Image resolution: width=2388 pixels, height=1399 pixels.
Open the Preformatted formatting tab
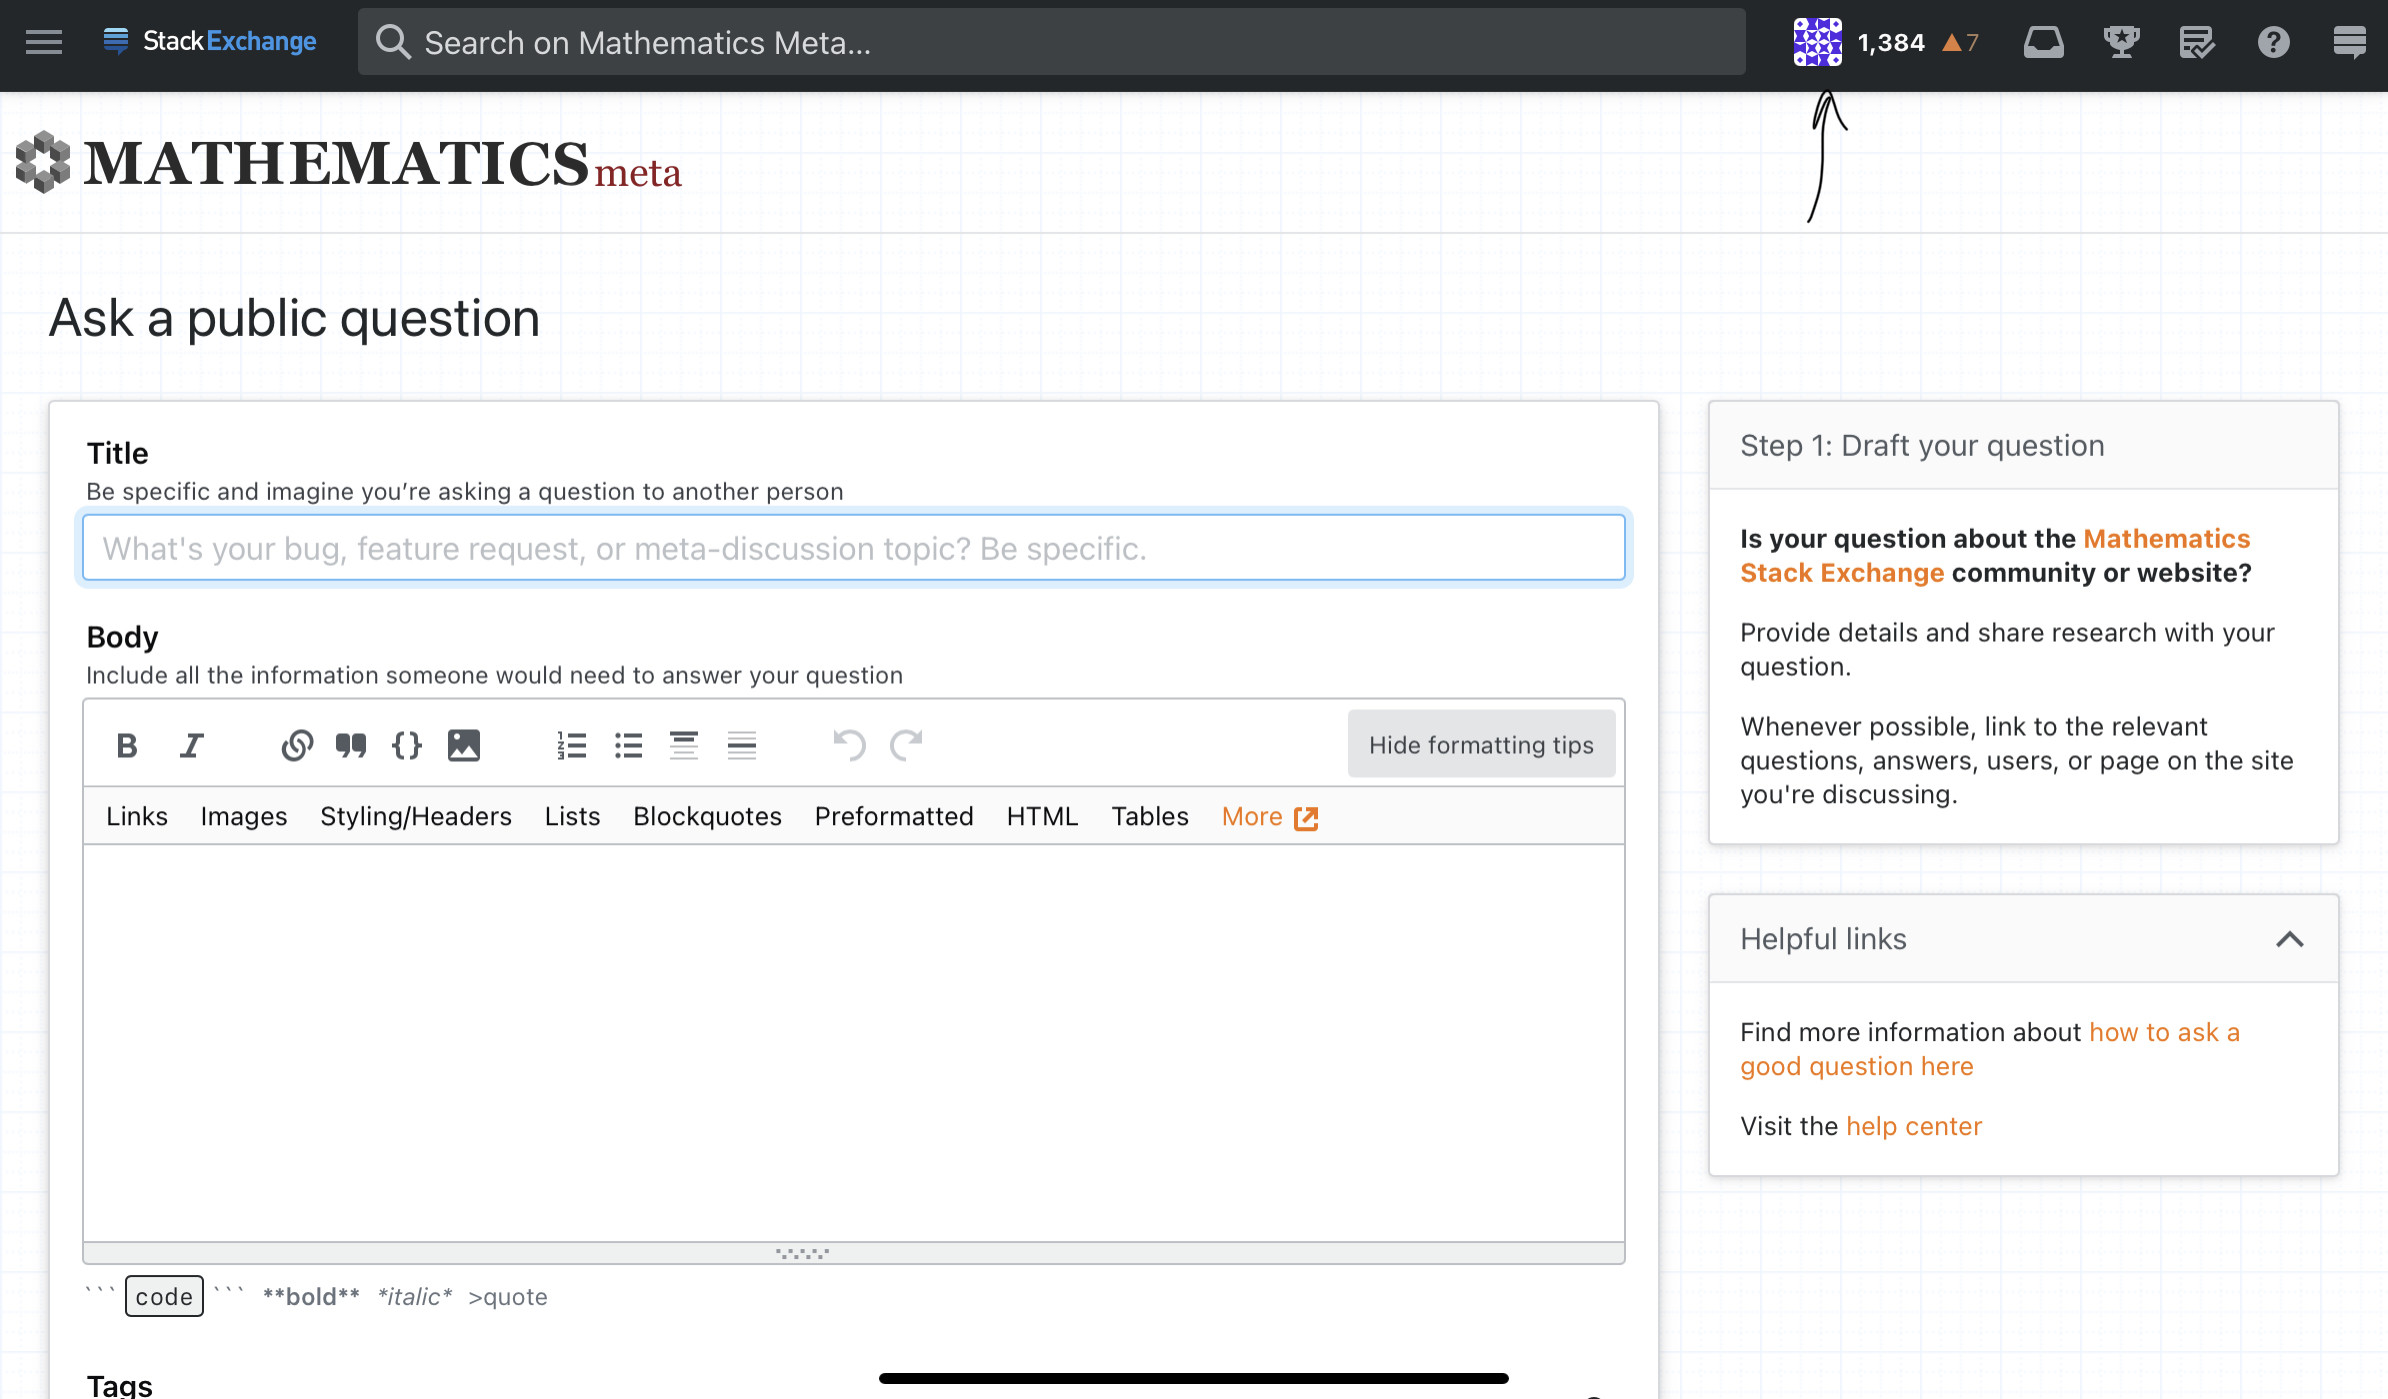(894, 816)
